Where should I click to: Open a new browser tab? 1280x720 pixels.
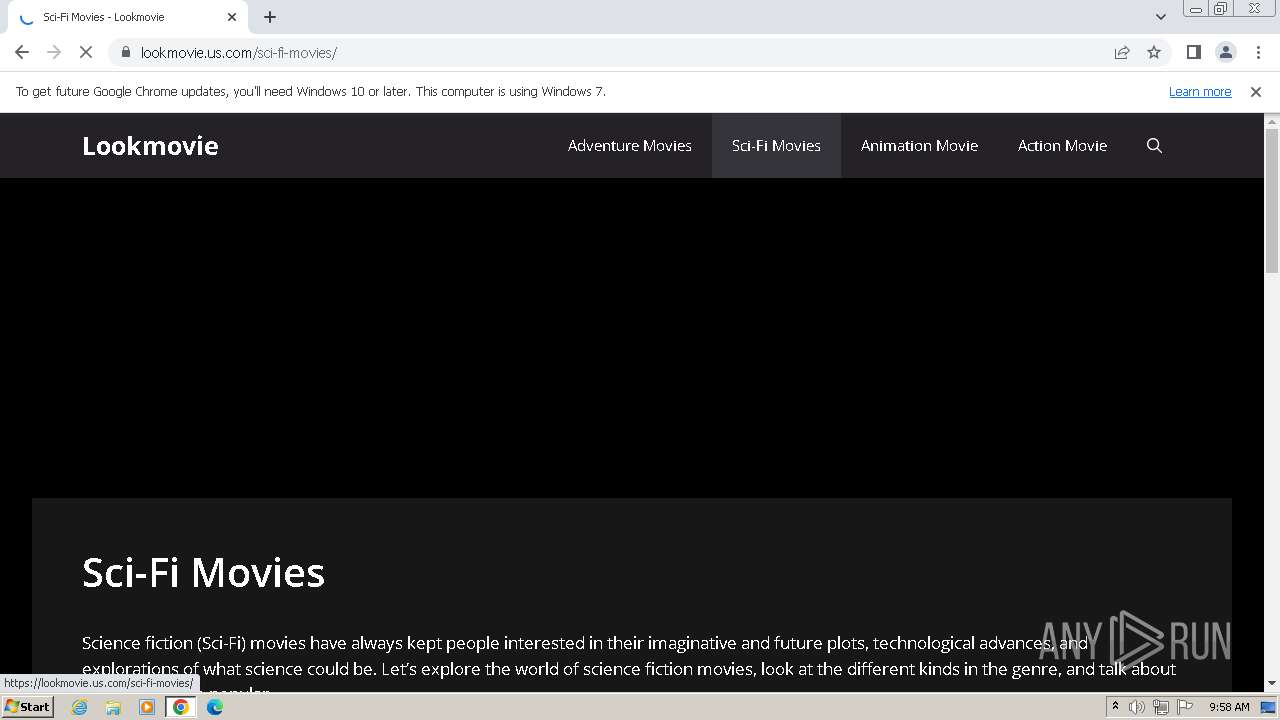point(270,17)
